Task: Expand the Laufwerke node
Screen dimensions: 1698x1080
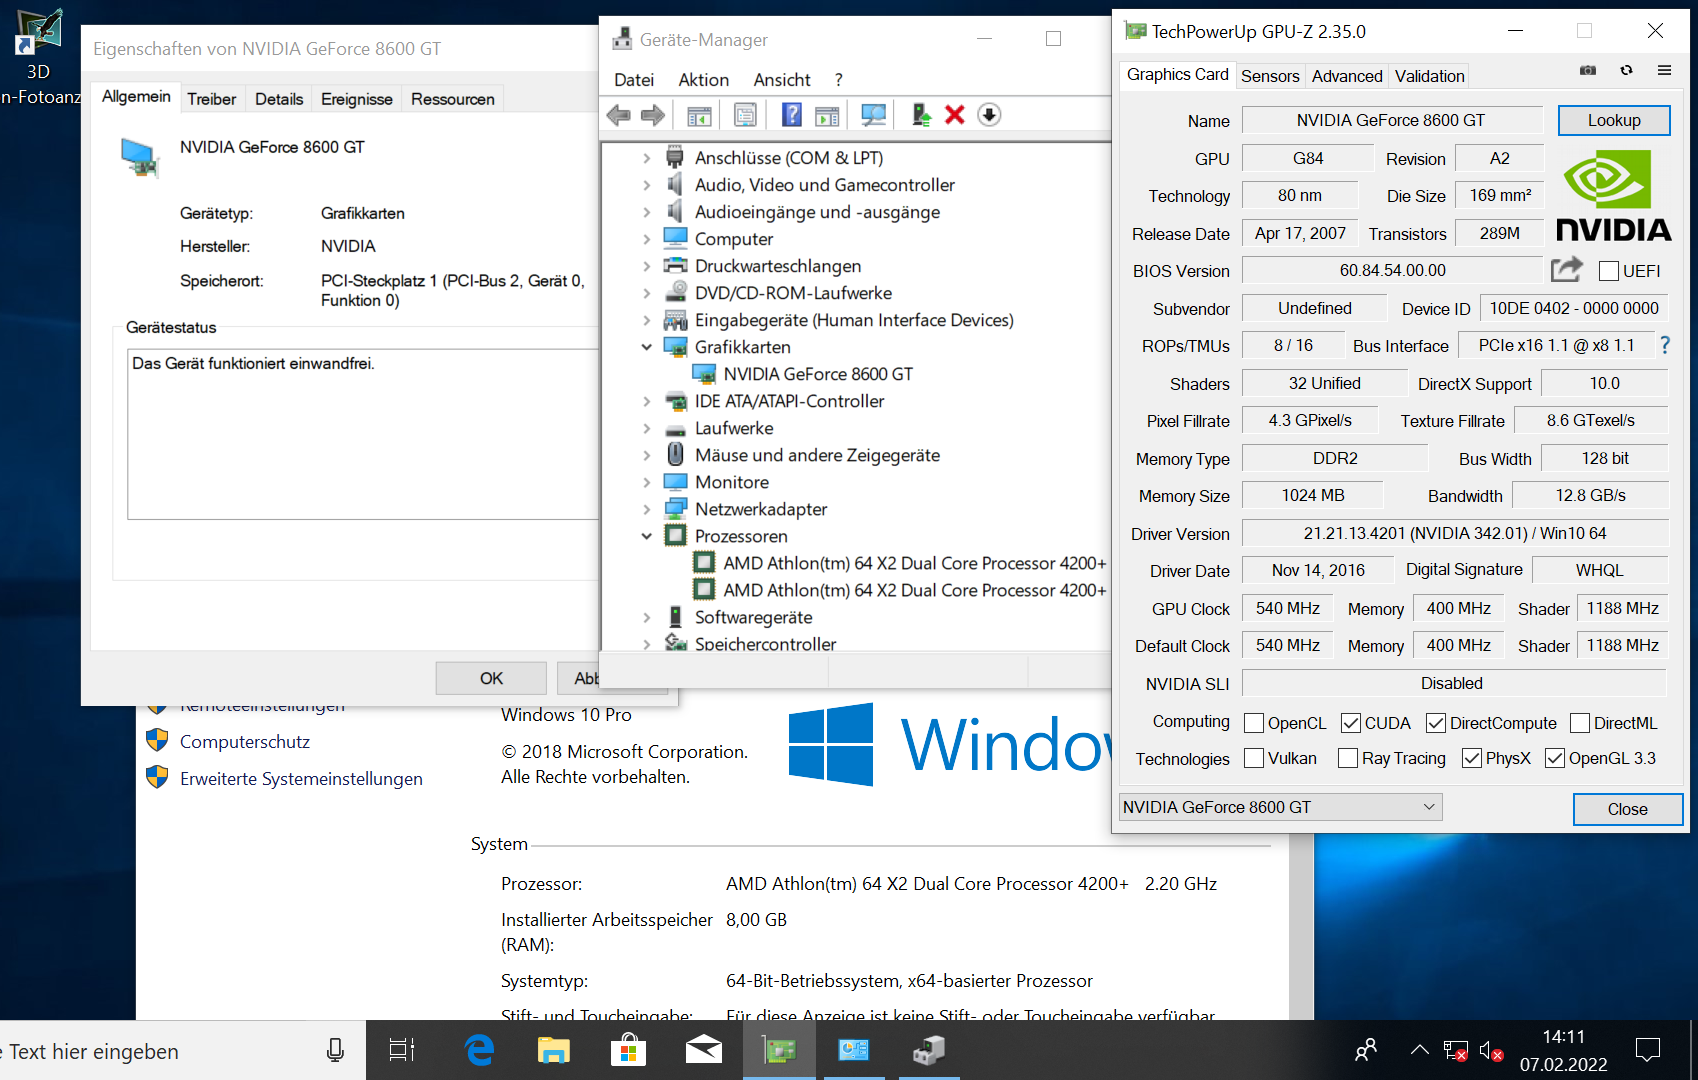Action: 647,428
